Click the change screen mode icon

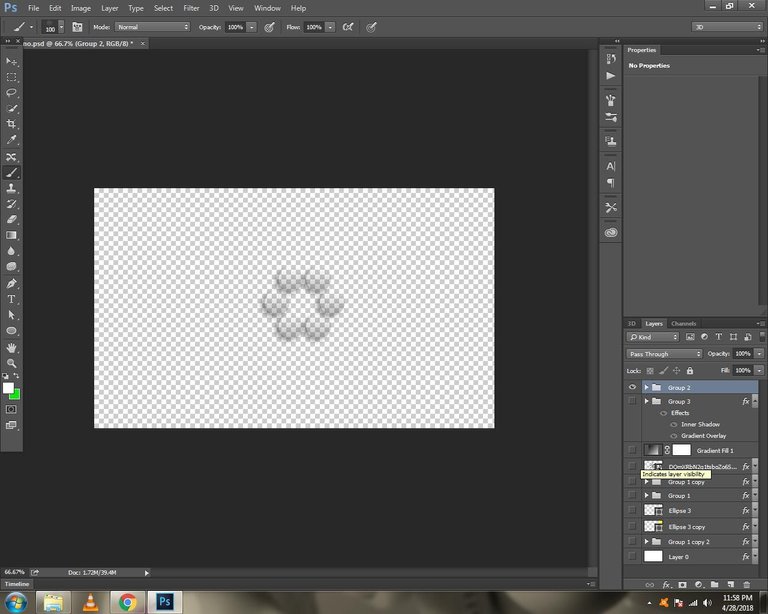(11, 425)
